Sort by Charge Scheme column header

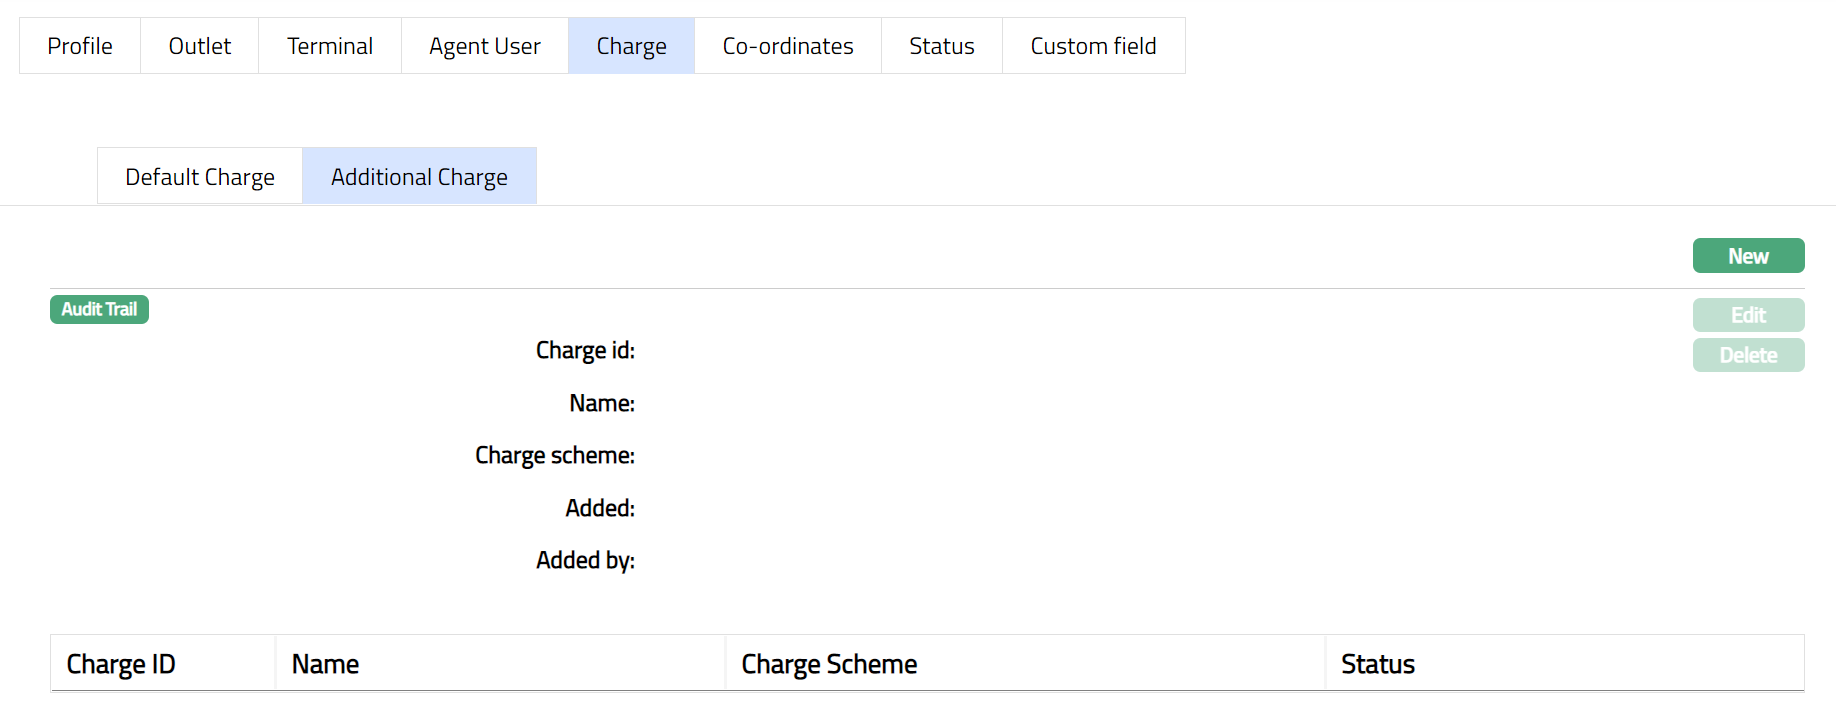829,664
